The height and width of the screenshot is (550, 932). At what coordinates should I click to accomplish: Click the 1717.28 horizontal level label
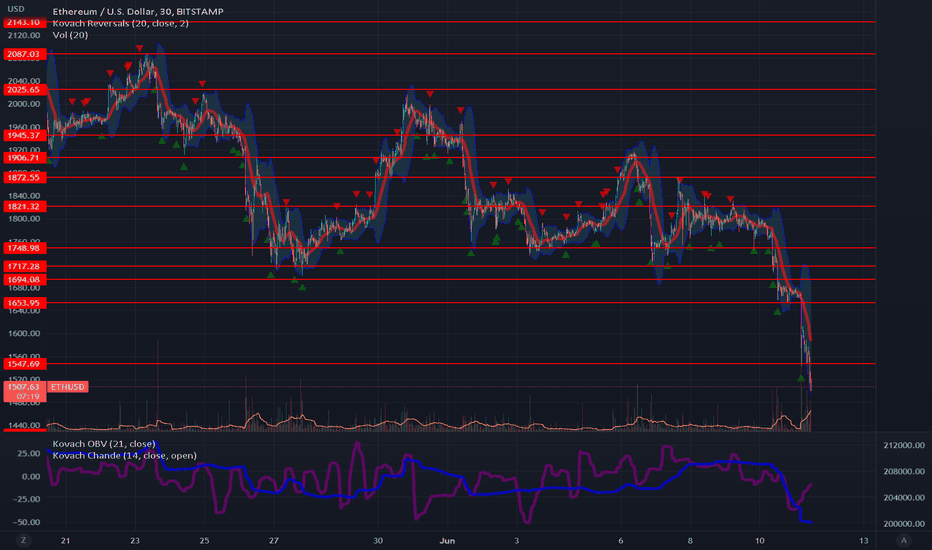[24, 266]
